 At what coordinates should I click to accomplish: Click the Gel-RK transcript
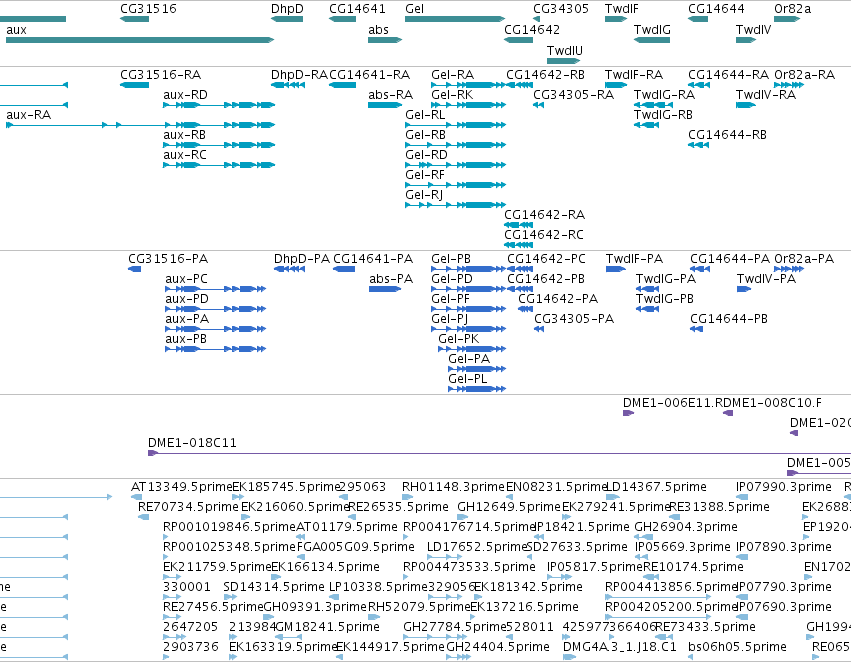[x=468, y=105]
